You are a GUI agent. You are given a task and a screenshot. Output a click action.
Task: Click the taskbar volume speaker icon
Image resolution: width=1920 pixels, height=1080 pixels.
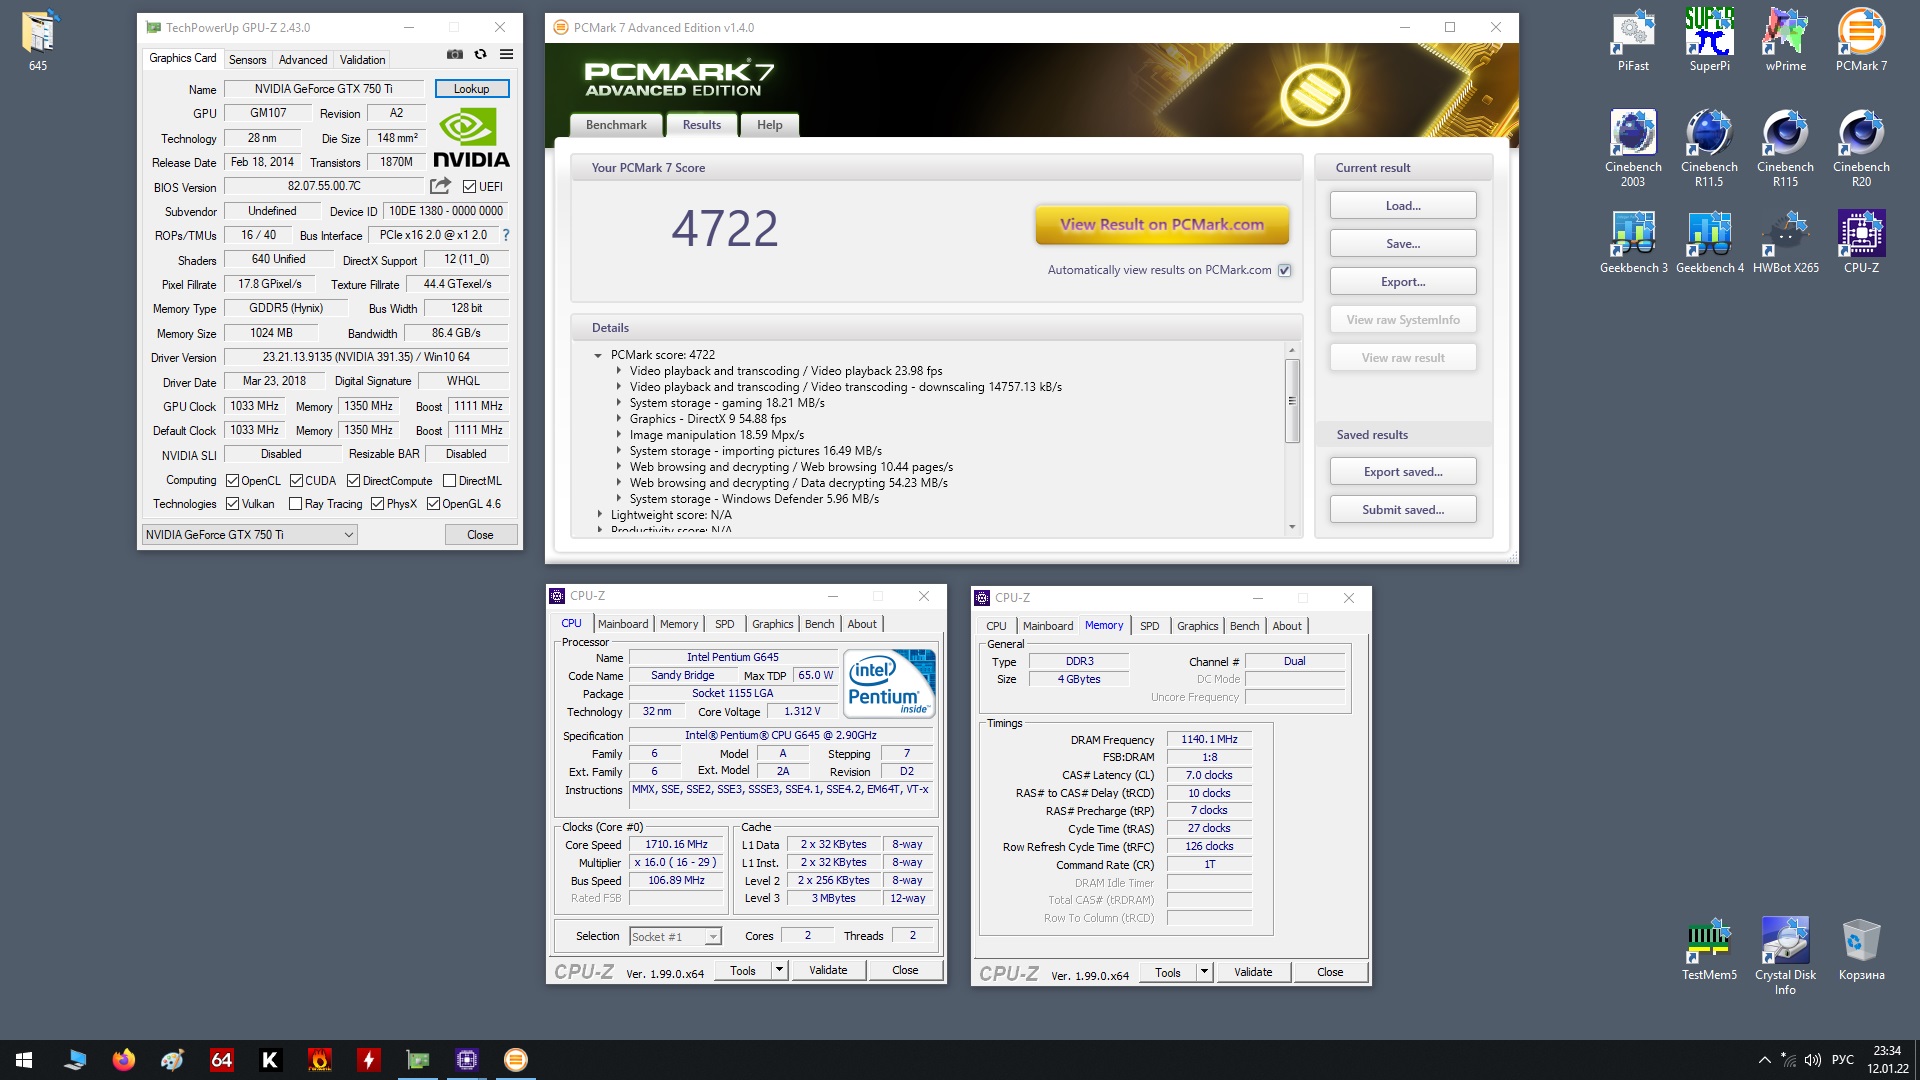click(1812, 1060)
